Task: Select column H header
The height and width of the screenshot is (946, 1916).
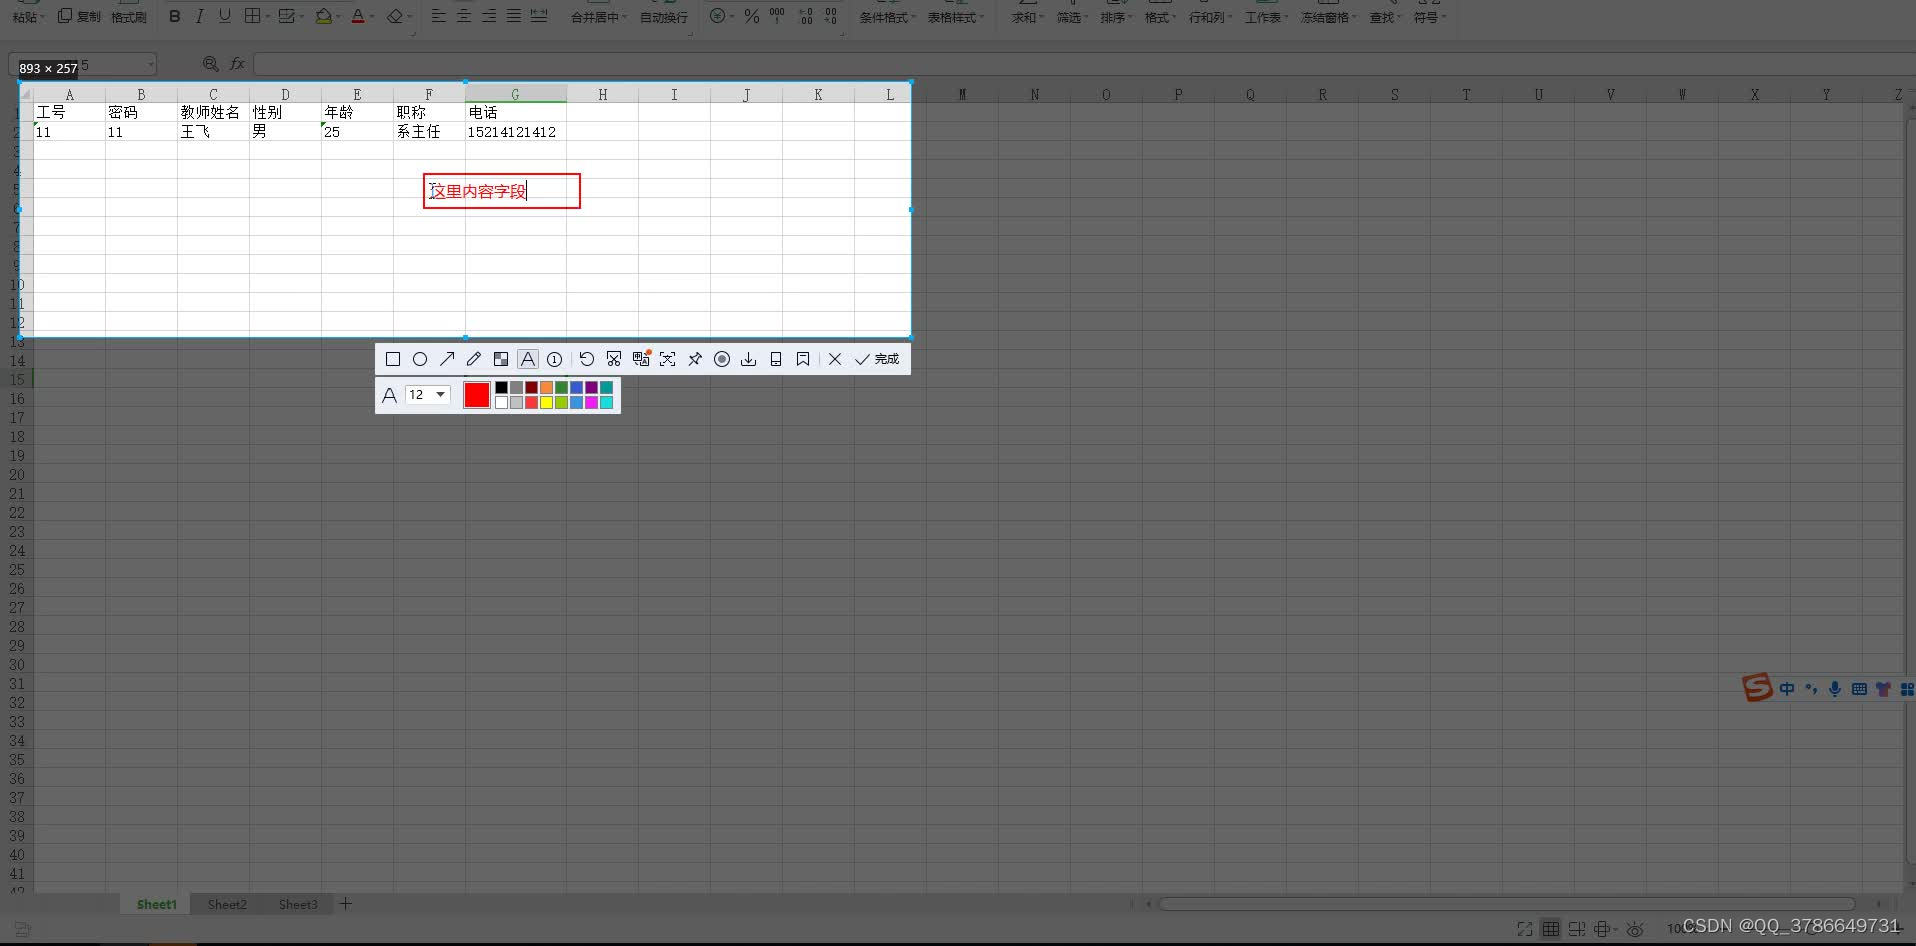Action: 602,94
